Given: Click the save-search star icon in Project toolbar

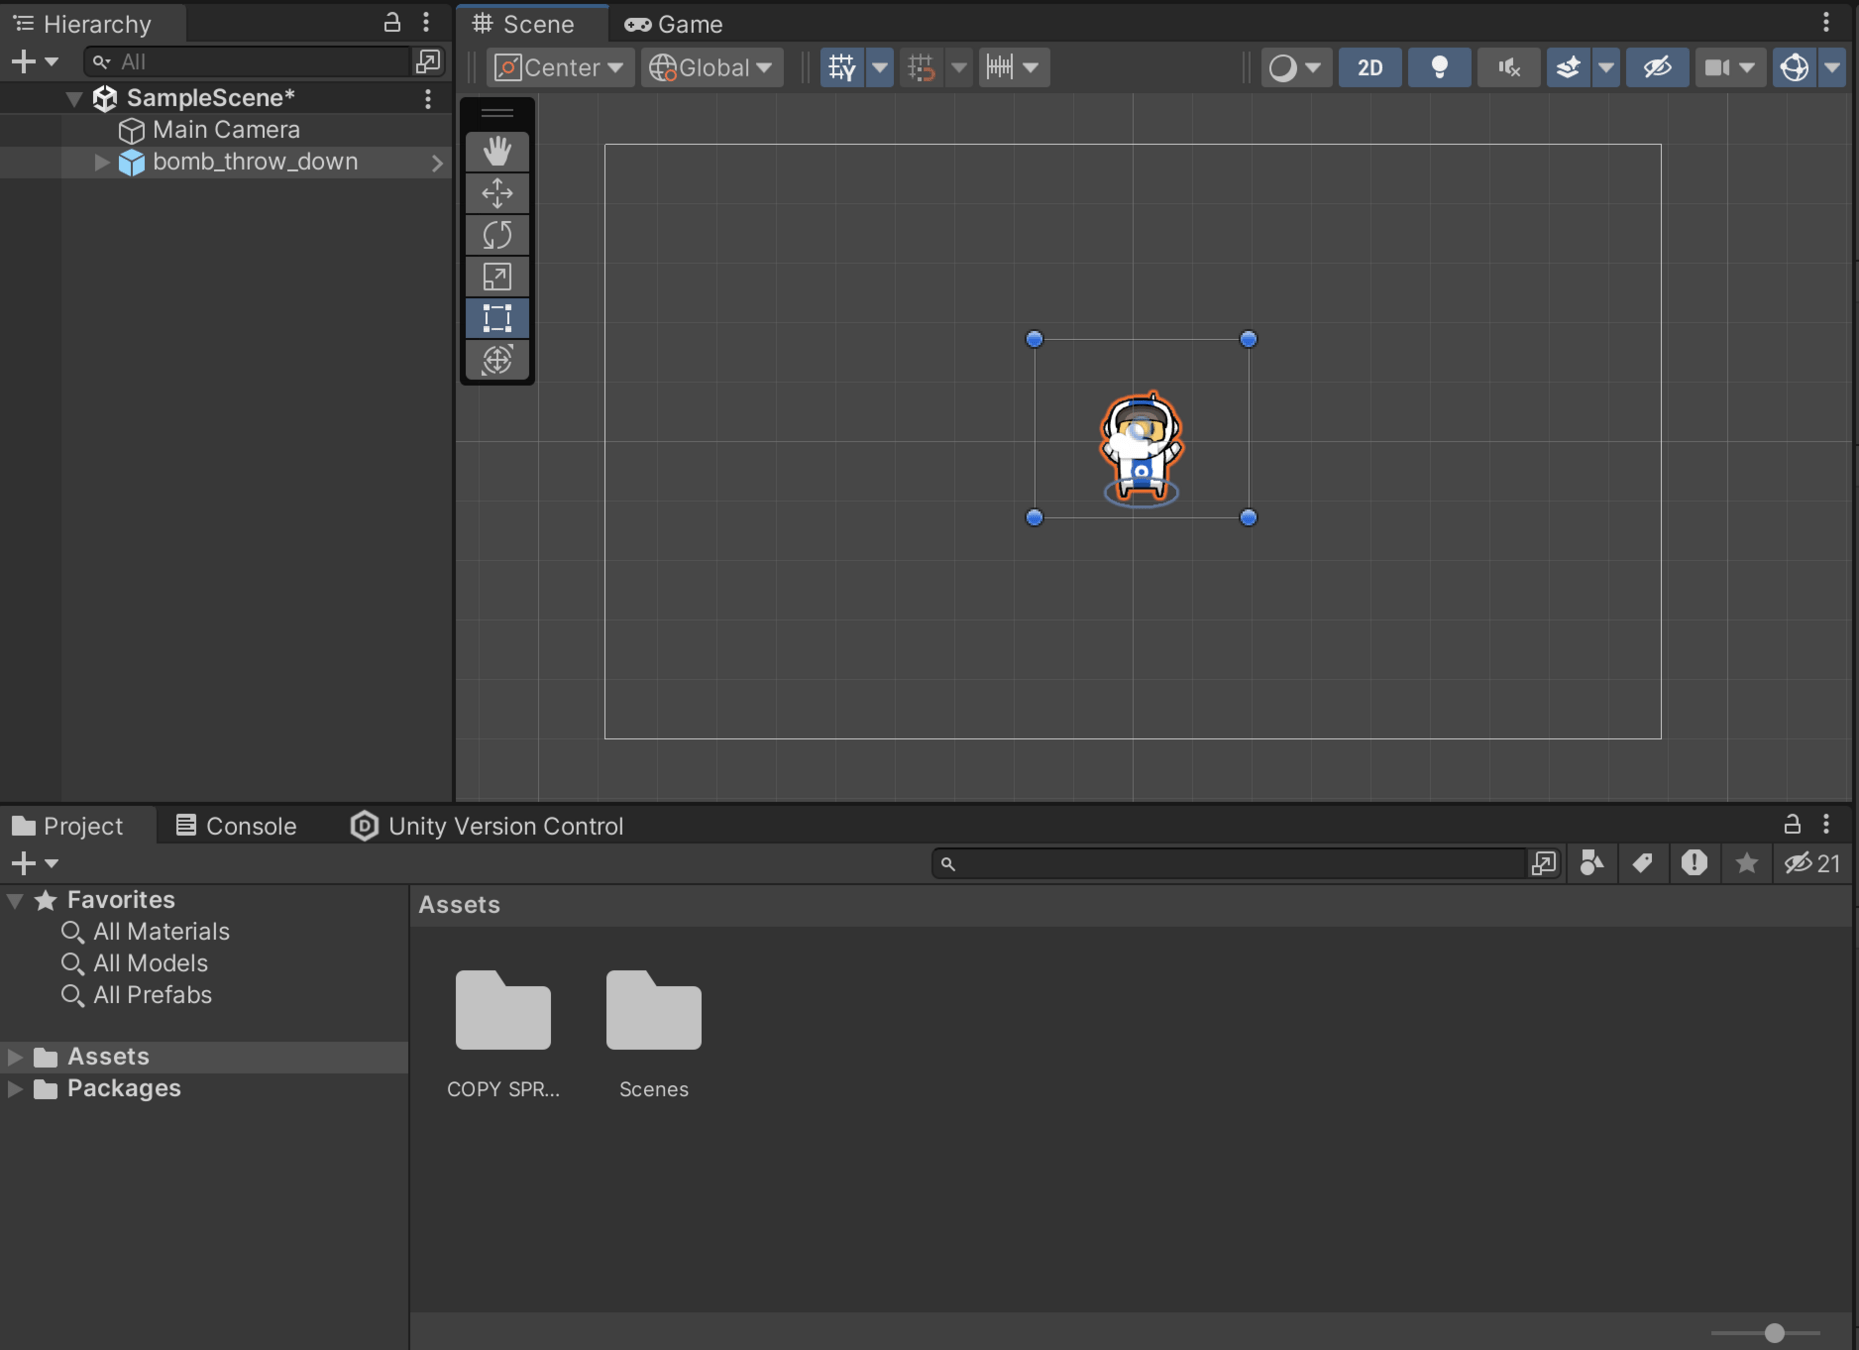Looking at the screenshot, I should 1746,863.
